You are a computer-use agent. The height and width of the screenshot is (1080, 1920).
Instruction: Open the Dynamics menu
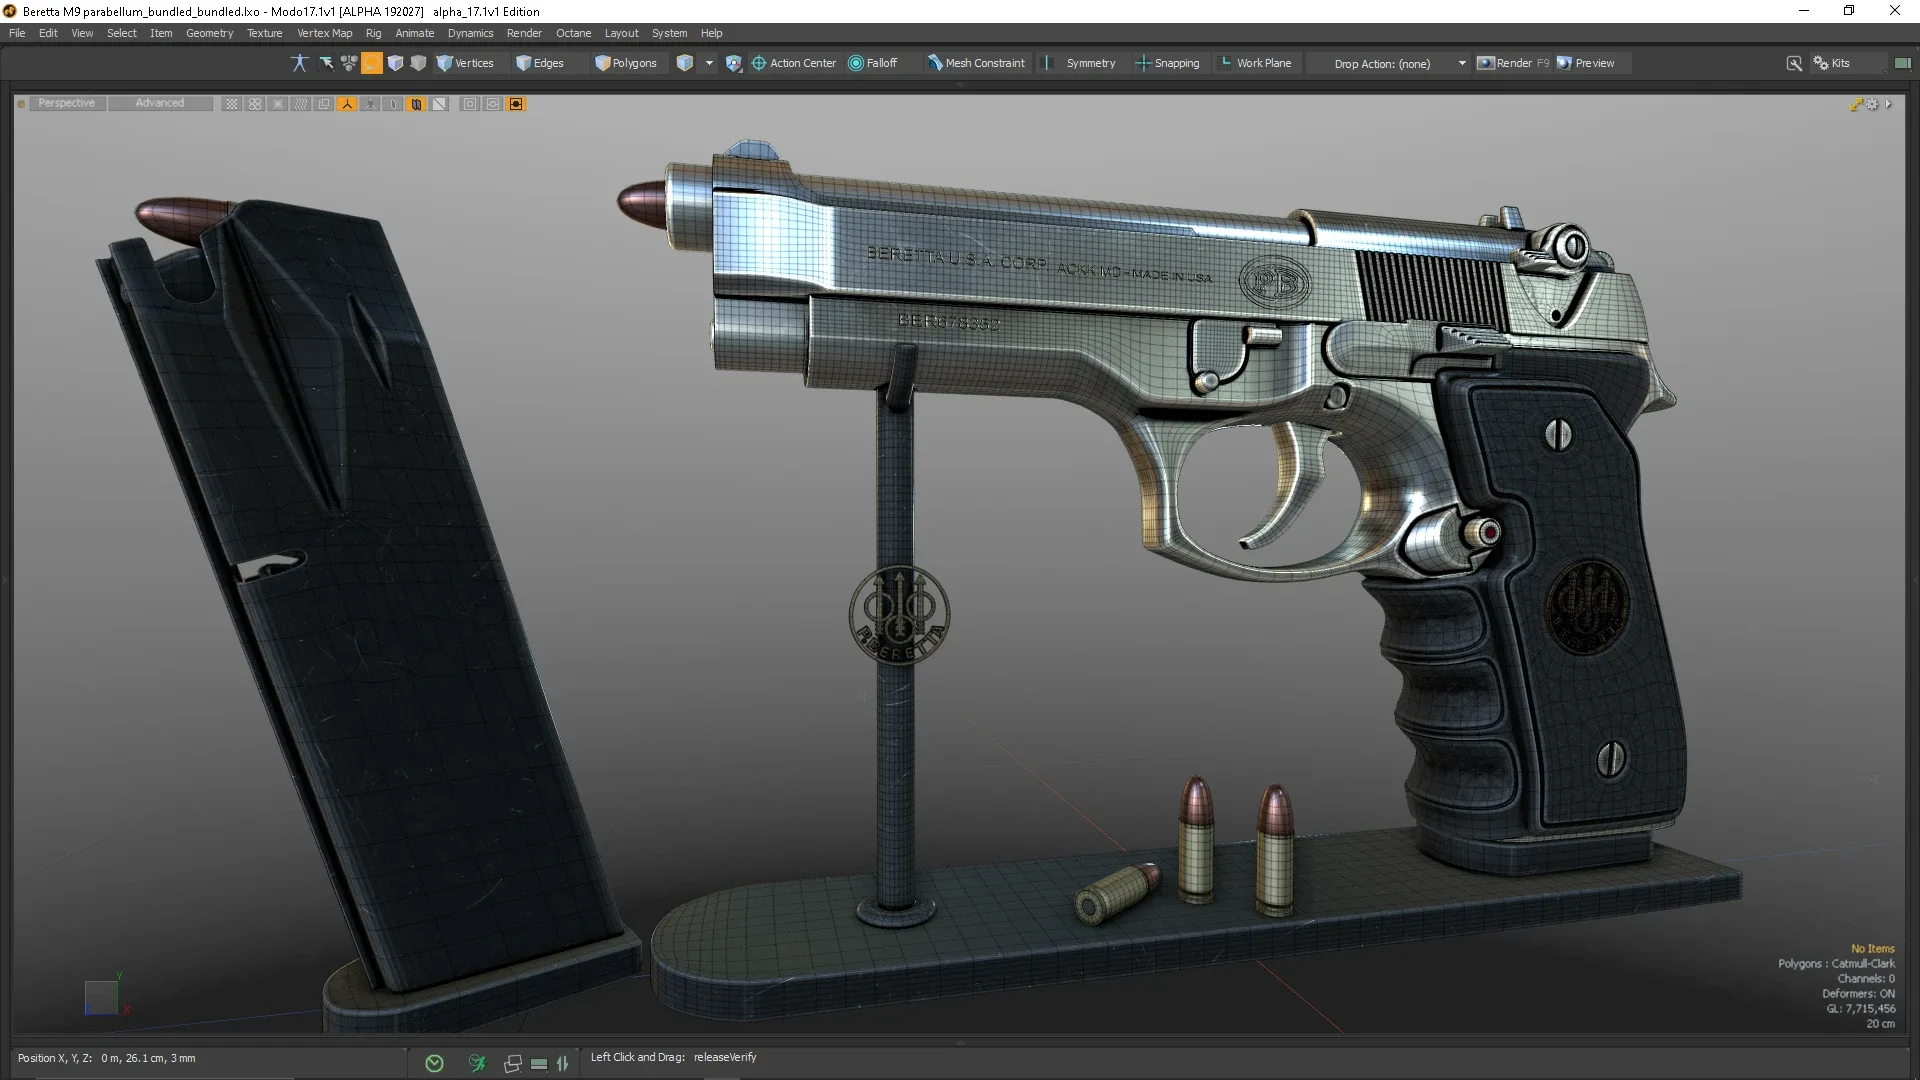pyautogui.click(x=470, y=33)
